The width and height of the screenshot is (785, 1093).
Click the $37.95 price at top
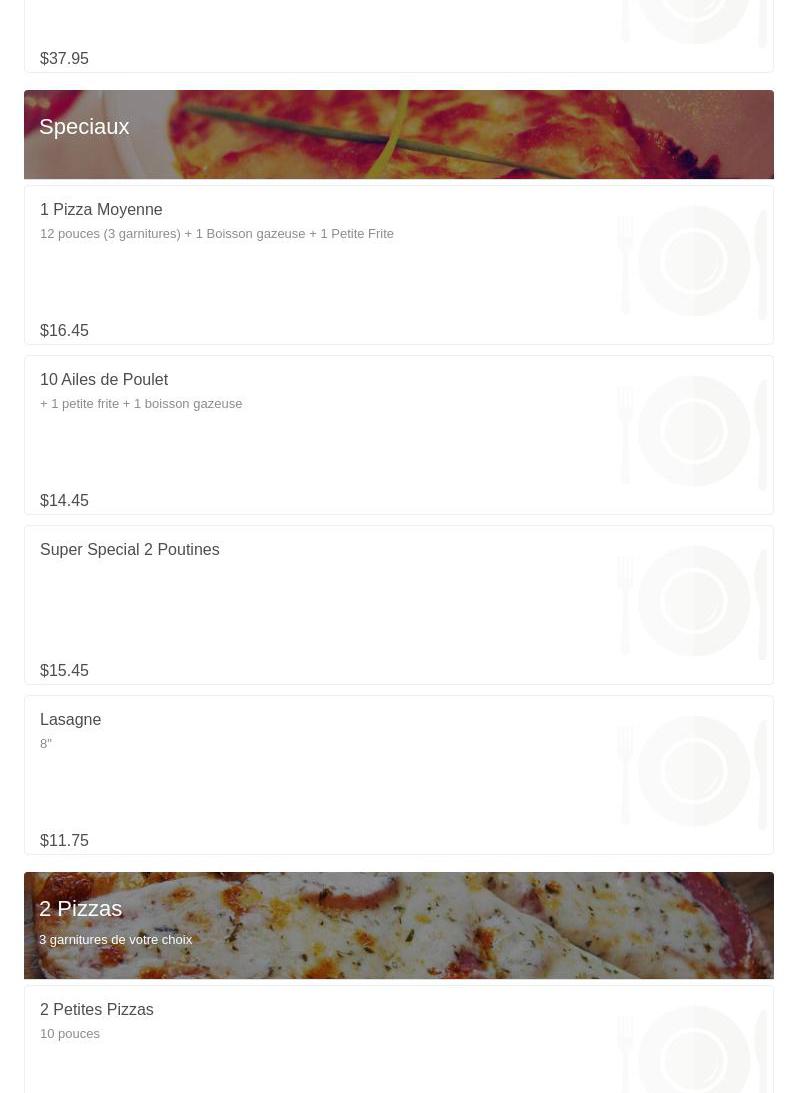pos(64,59)
